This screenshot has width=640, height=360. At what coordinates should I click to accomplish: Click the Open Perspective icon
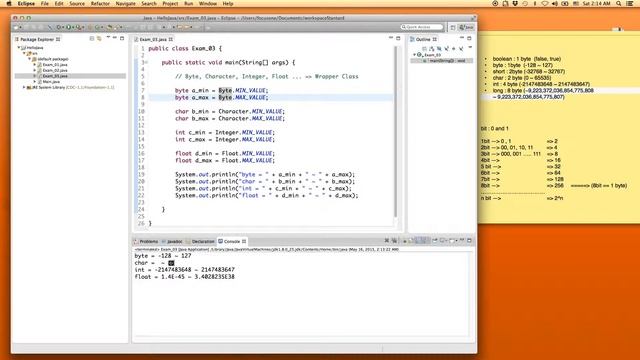click(x=453, y=27)
